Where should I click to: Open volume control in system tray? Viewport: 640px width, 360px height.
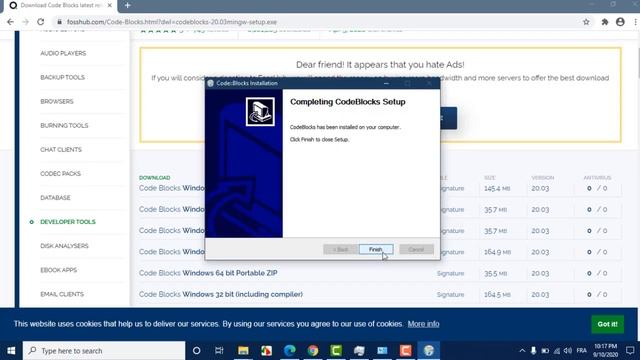(x=568, y=351)
